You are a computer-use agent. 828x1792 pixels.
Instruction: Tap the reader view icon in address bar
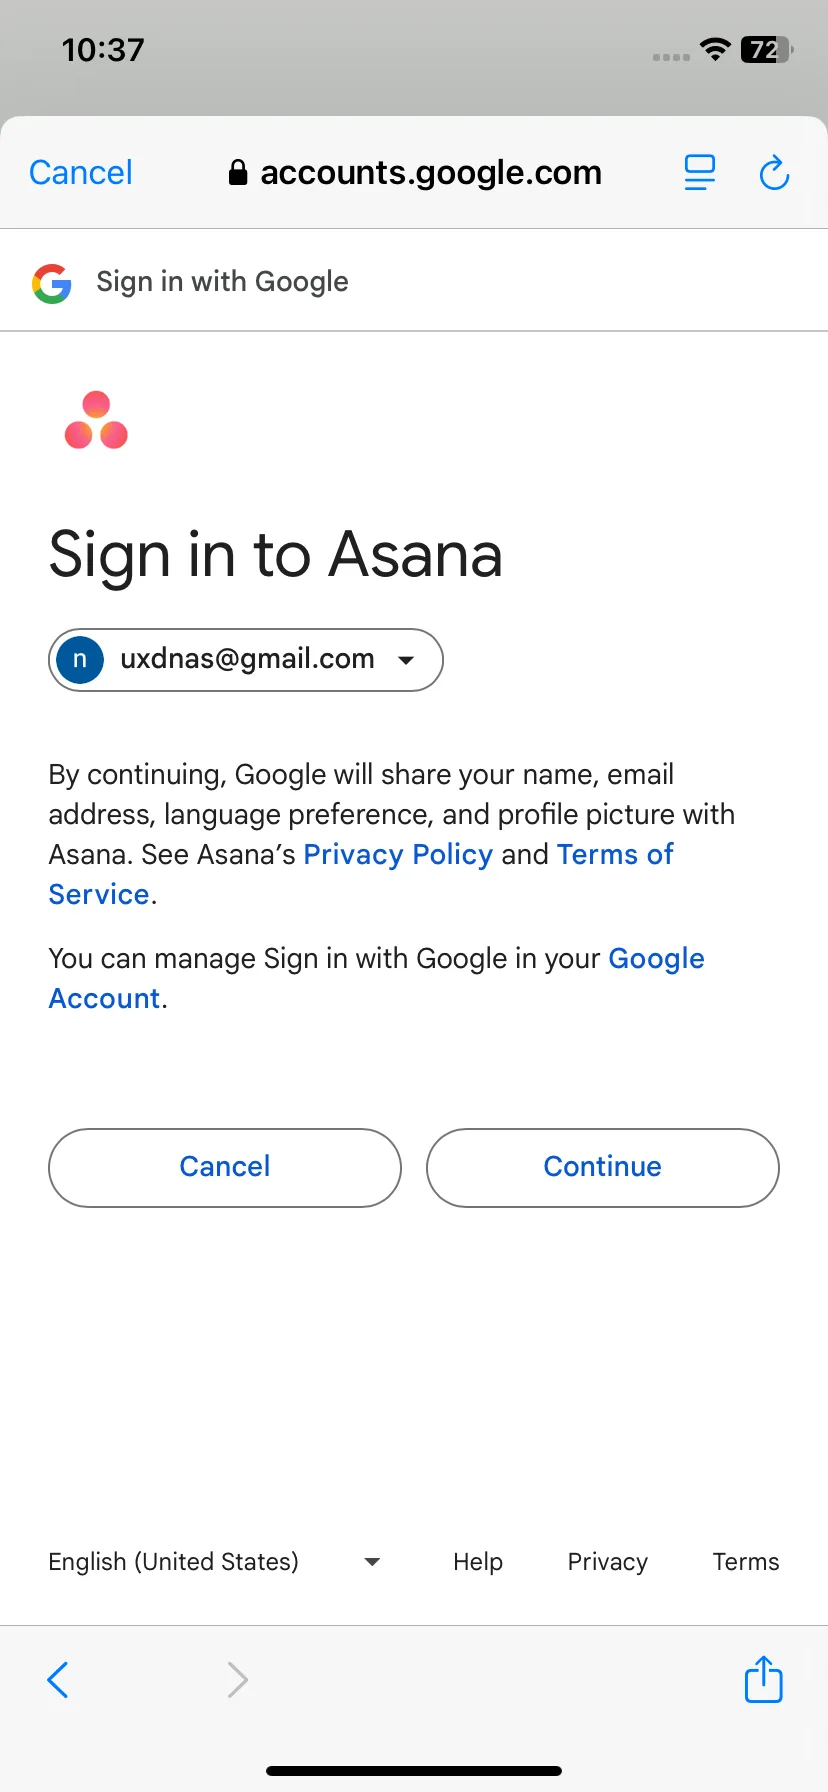tap(699, 173)
